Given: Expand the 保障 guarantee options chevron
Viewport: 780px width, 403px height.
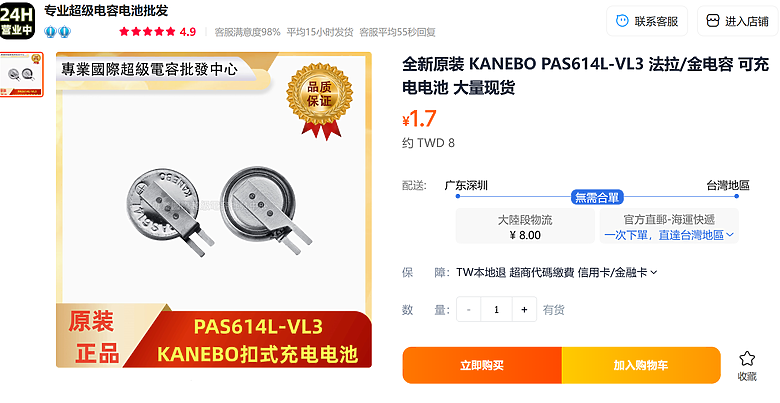Looking at the screenshot, I should tap(654, 273).
